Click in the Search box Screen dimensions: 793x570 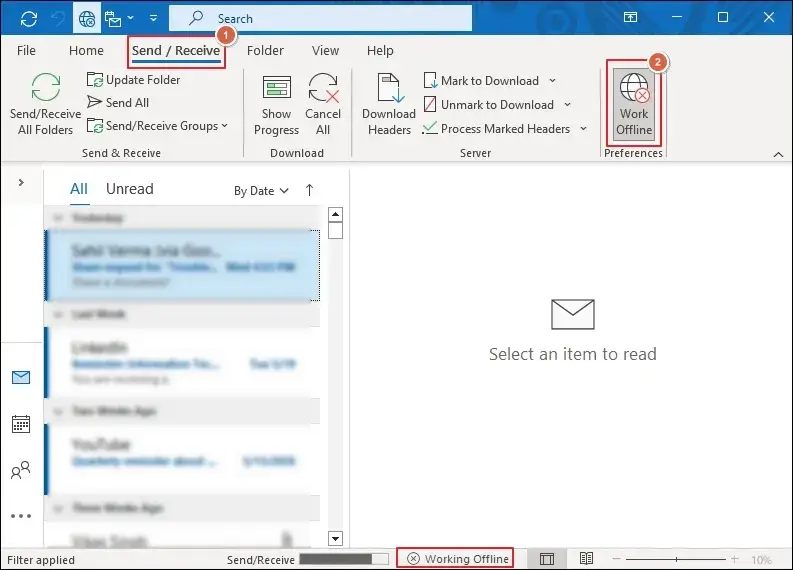coord(320,18)
